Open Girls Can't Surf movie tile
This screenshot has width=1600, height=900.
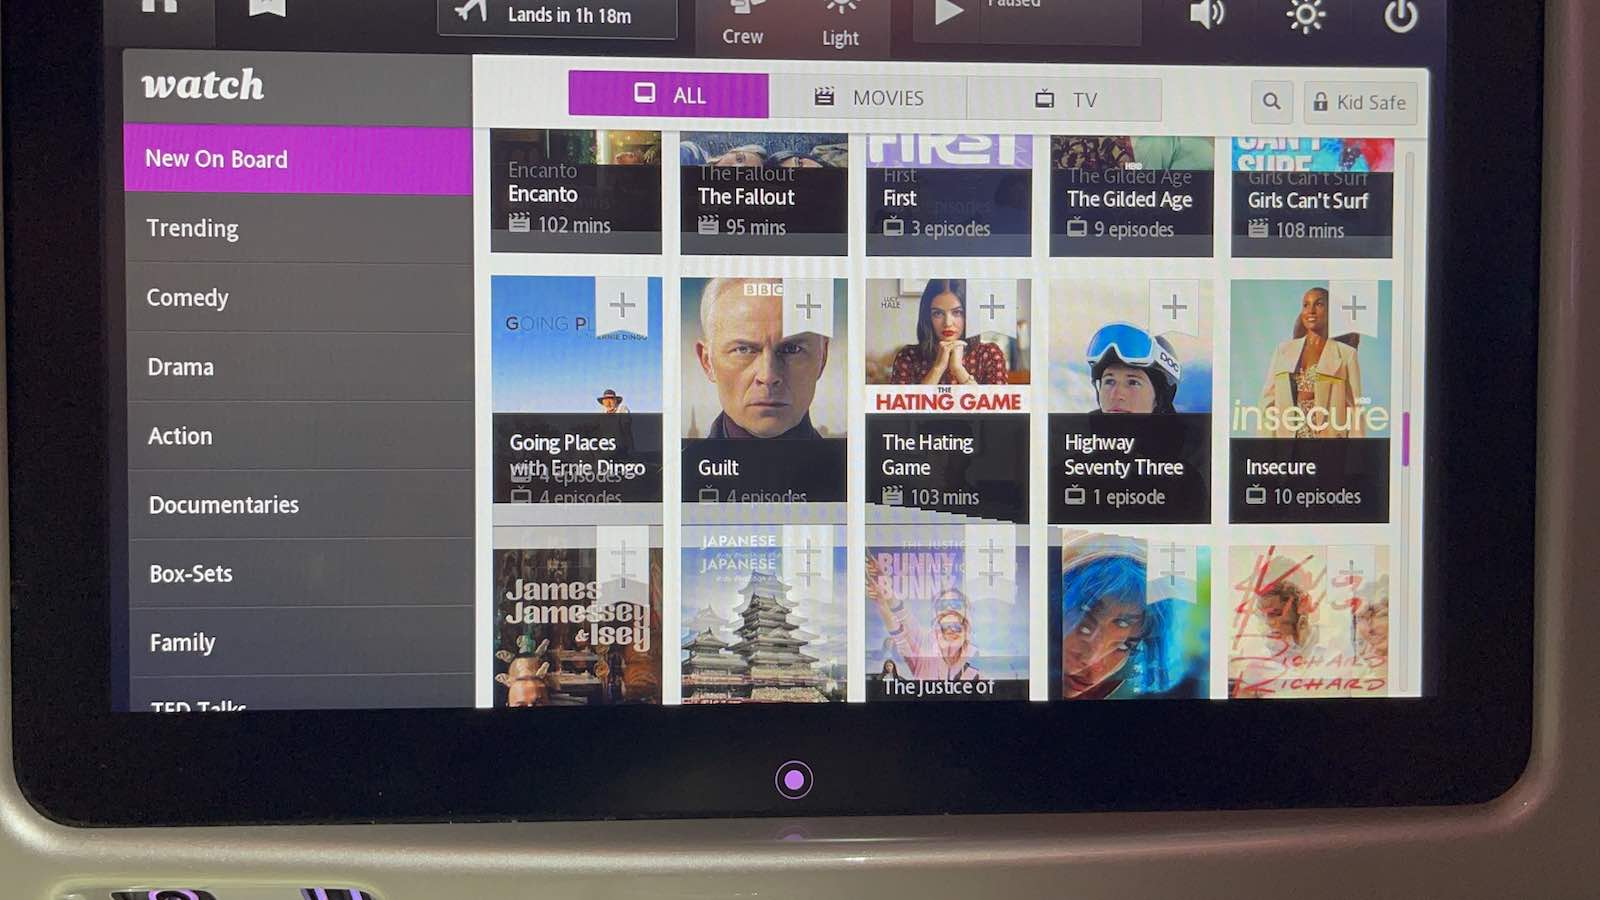point(1312,199)
